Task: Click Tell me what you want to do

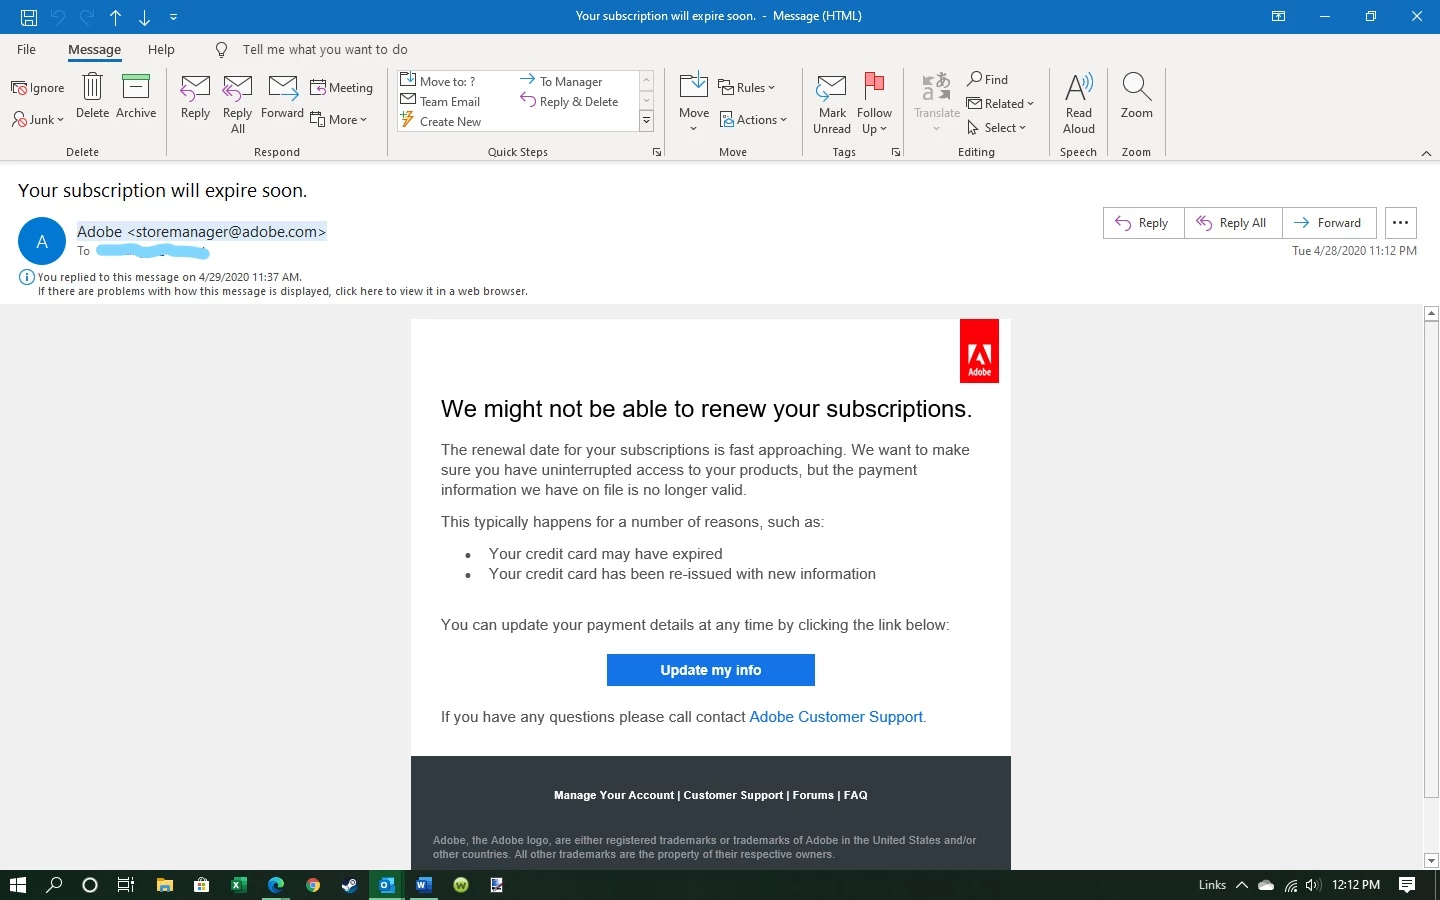Action: pyautogui.click(x=324, y=49)
